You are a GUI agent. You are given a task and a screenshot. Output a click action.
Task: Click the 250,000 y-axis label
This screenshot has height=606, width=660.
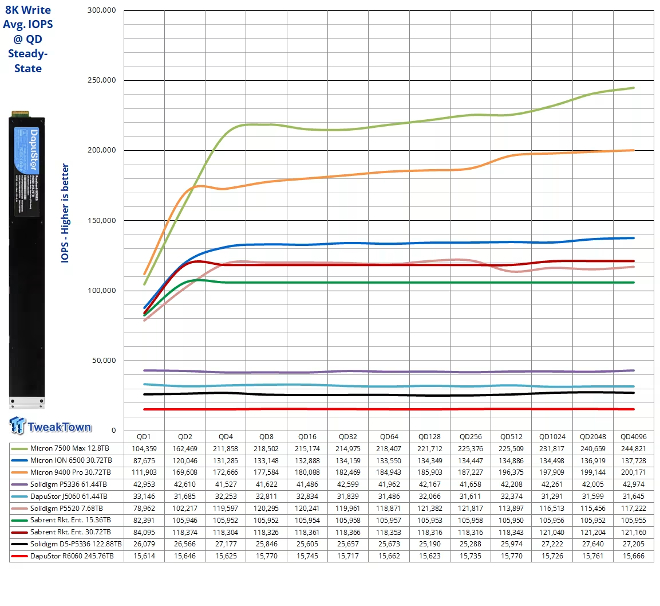(102, 80)
